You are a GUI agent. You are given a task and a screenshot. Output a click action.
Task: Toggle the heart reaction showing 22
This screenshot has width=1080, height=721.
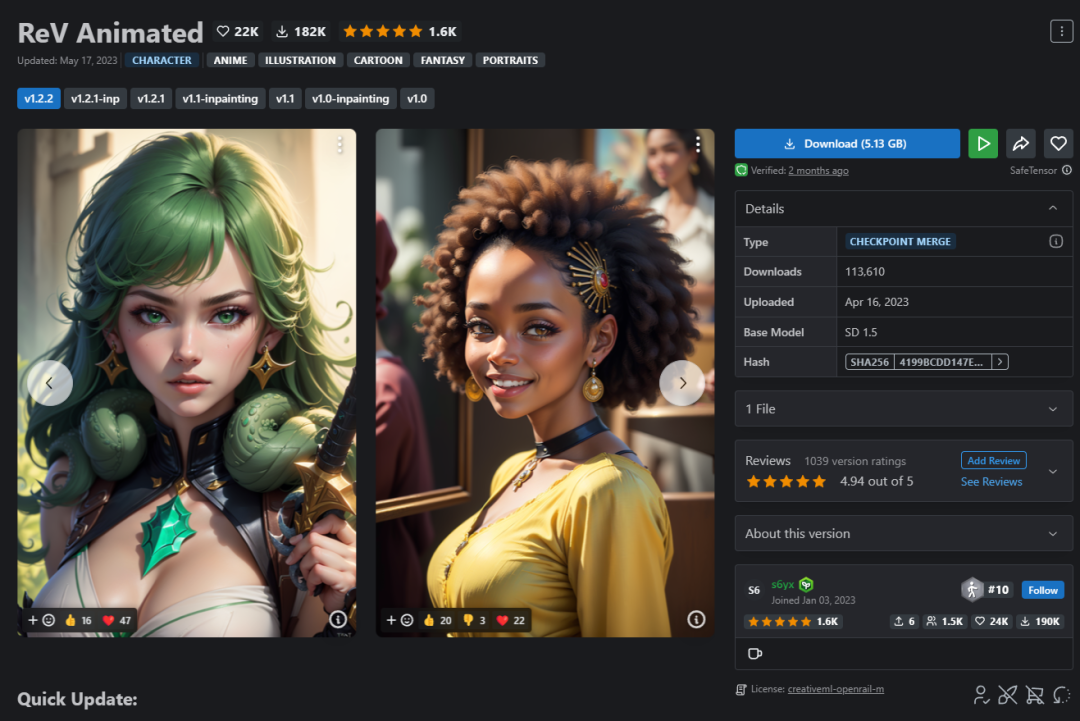(510, 620)
